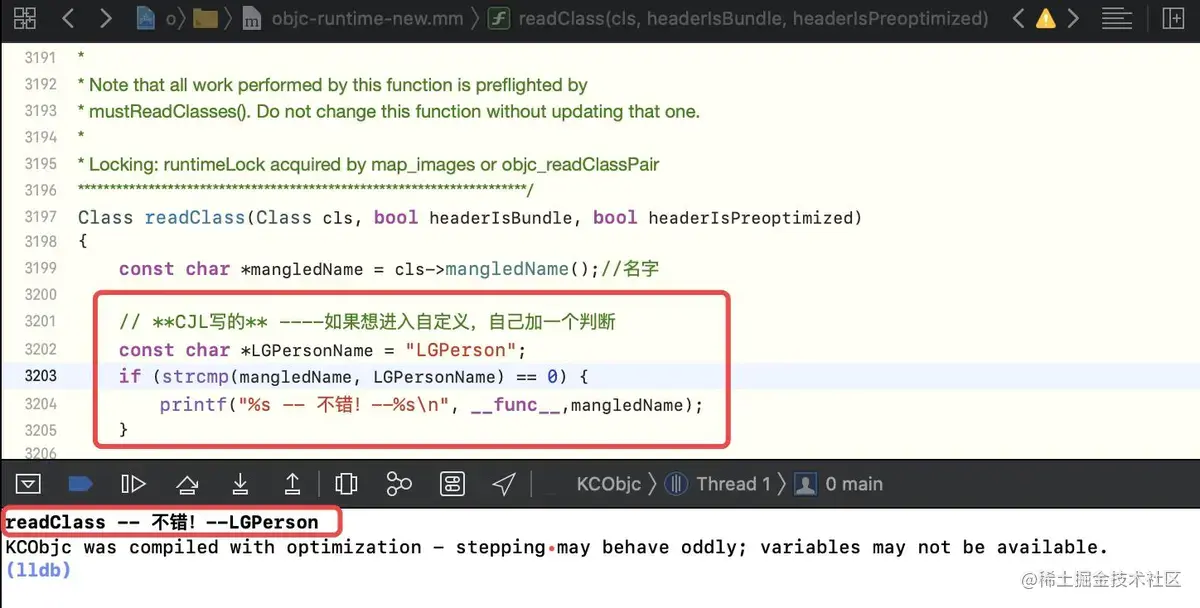Click the (lldb) console prompt

38,570
